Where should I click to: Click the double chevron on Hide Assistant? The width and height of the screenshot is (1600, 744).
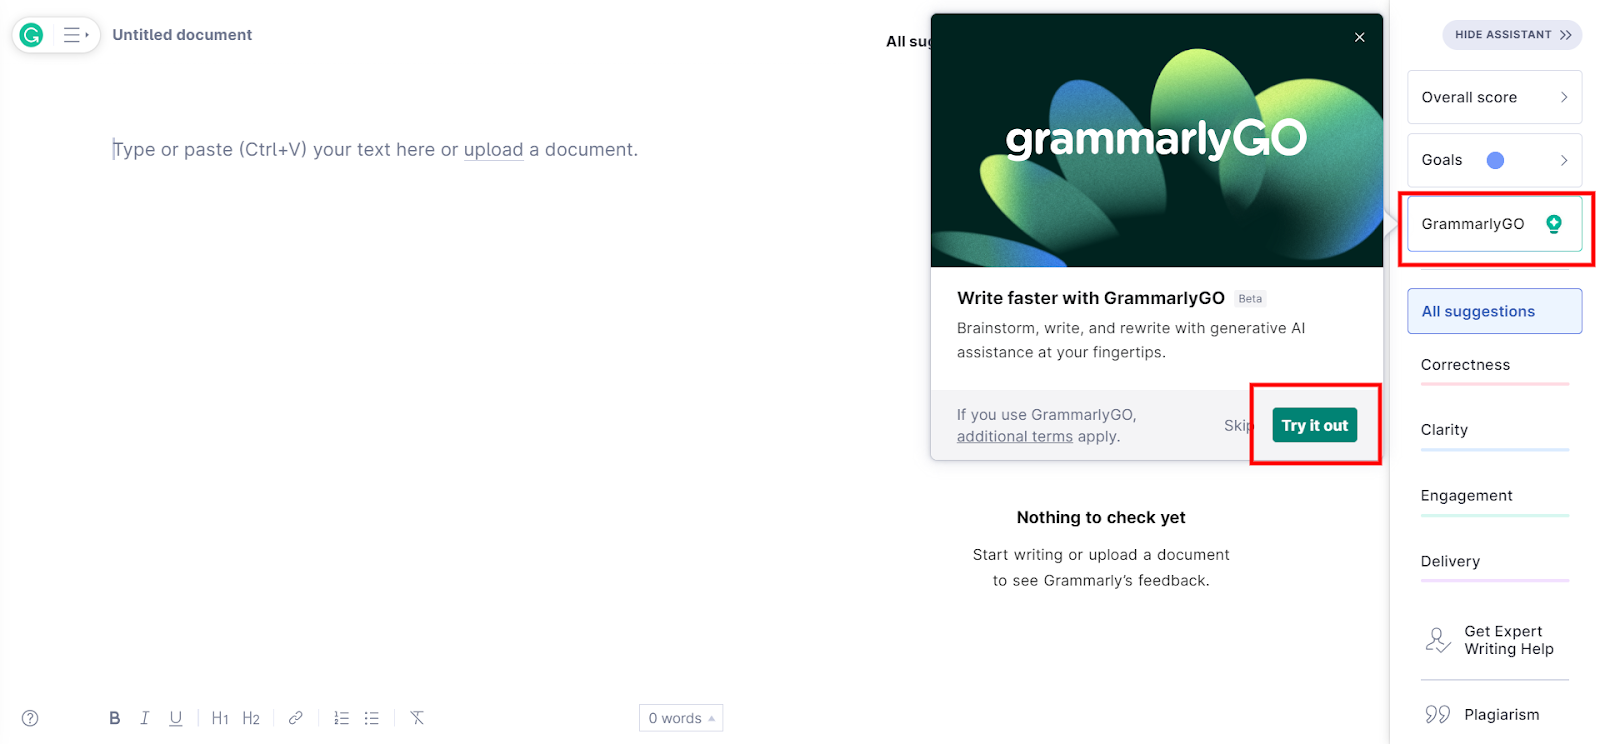tap(1566, 35)
